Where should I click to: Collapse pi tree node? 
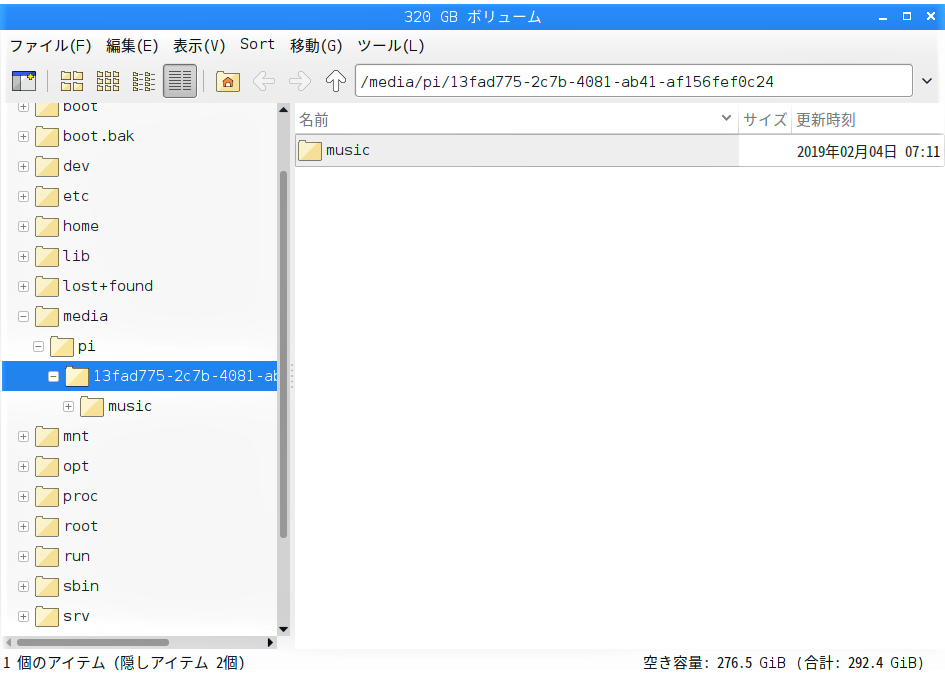[39, 347]
